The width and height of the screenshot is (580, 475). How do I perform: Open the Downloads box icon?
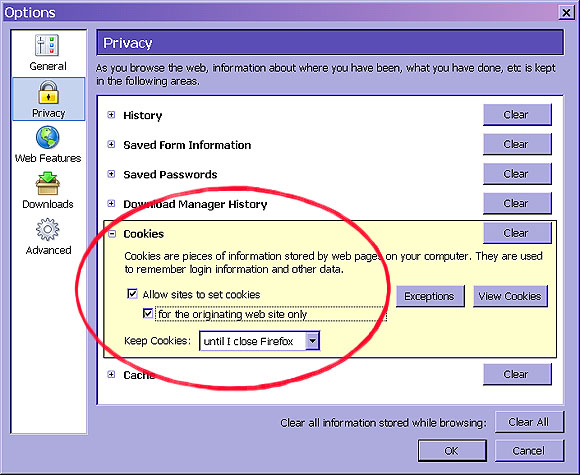click(47, 183)
